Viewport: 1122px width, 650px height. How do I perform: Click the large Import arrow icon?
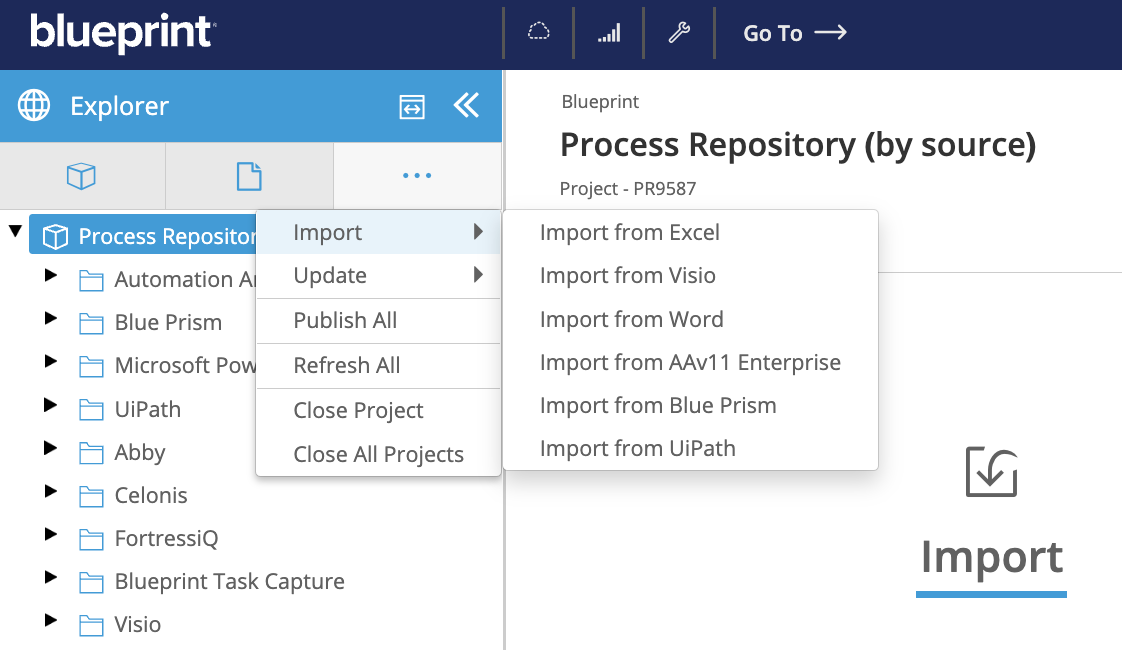[x=991, y=472]
